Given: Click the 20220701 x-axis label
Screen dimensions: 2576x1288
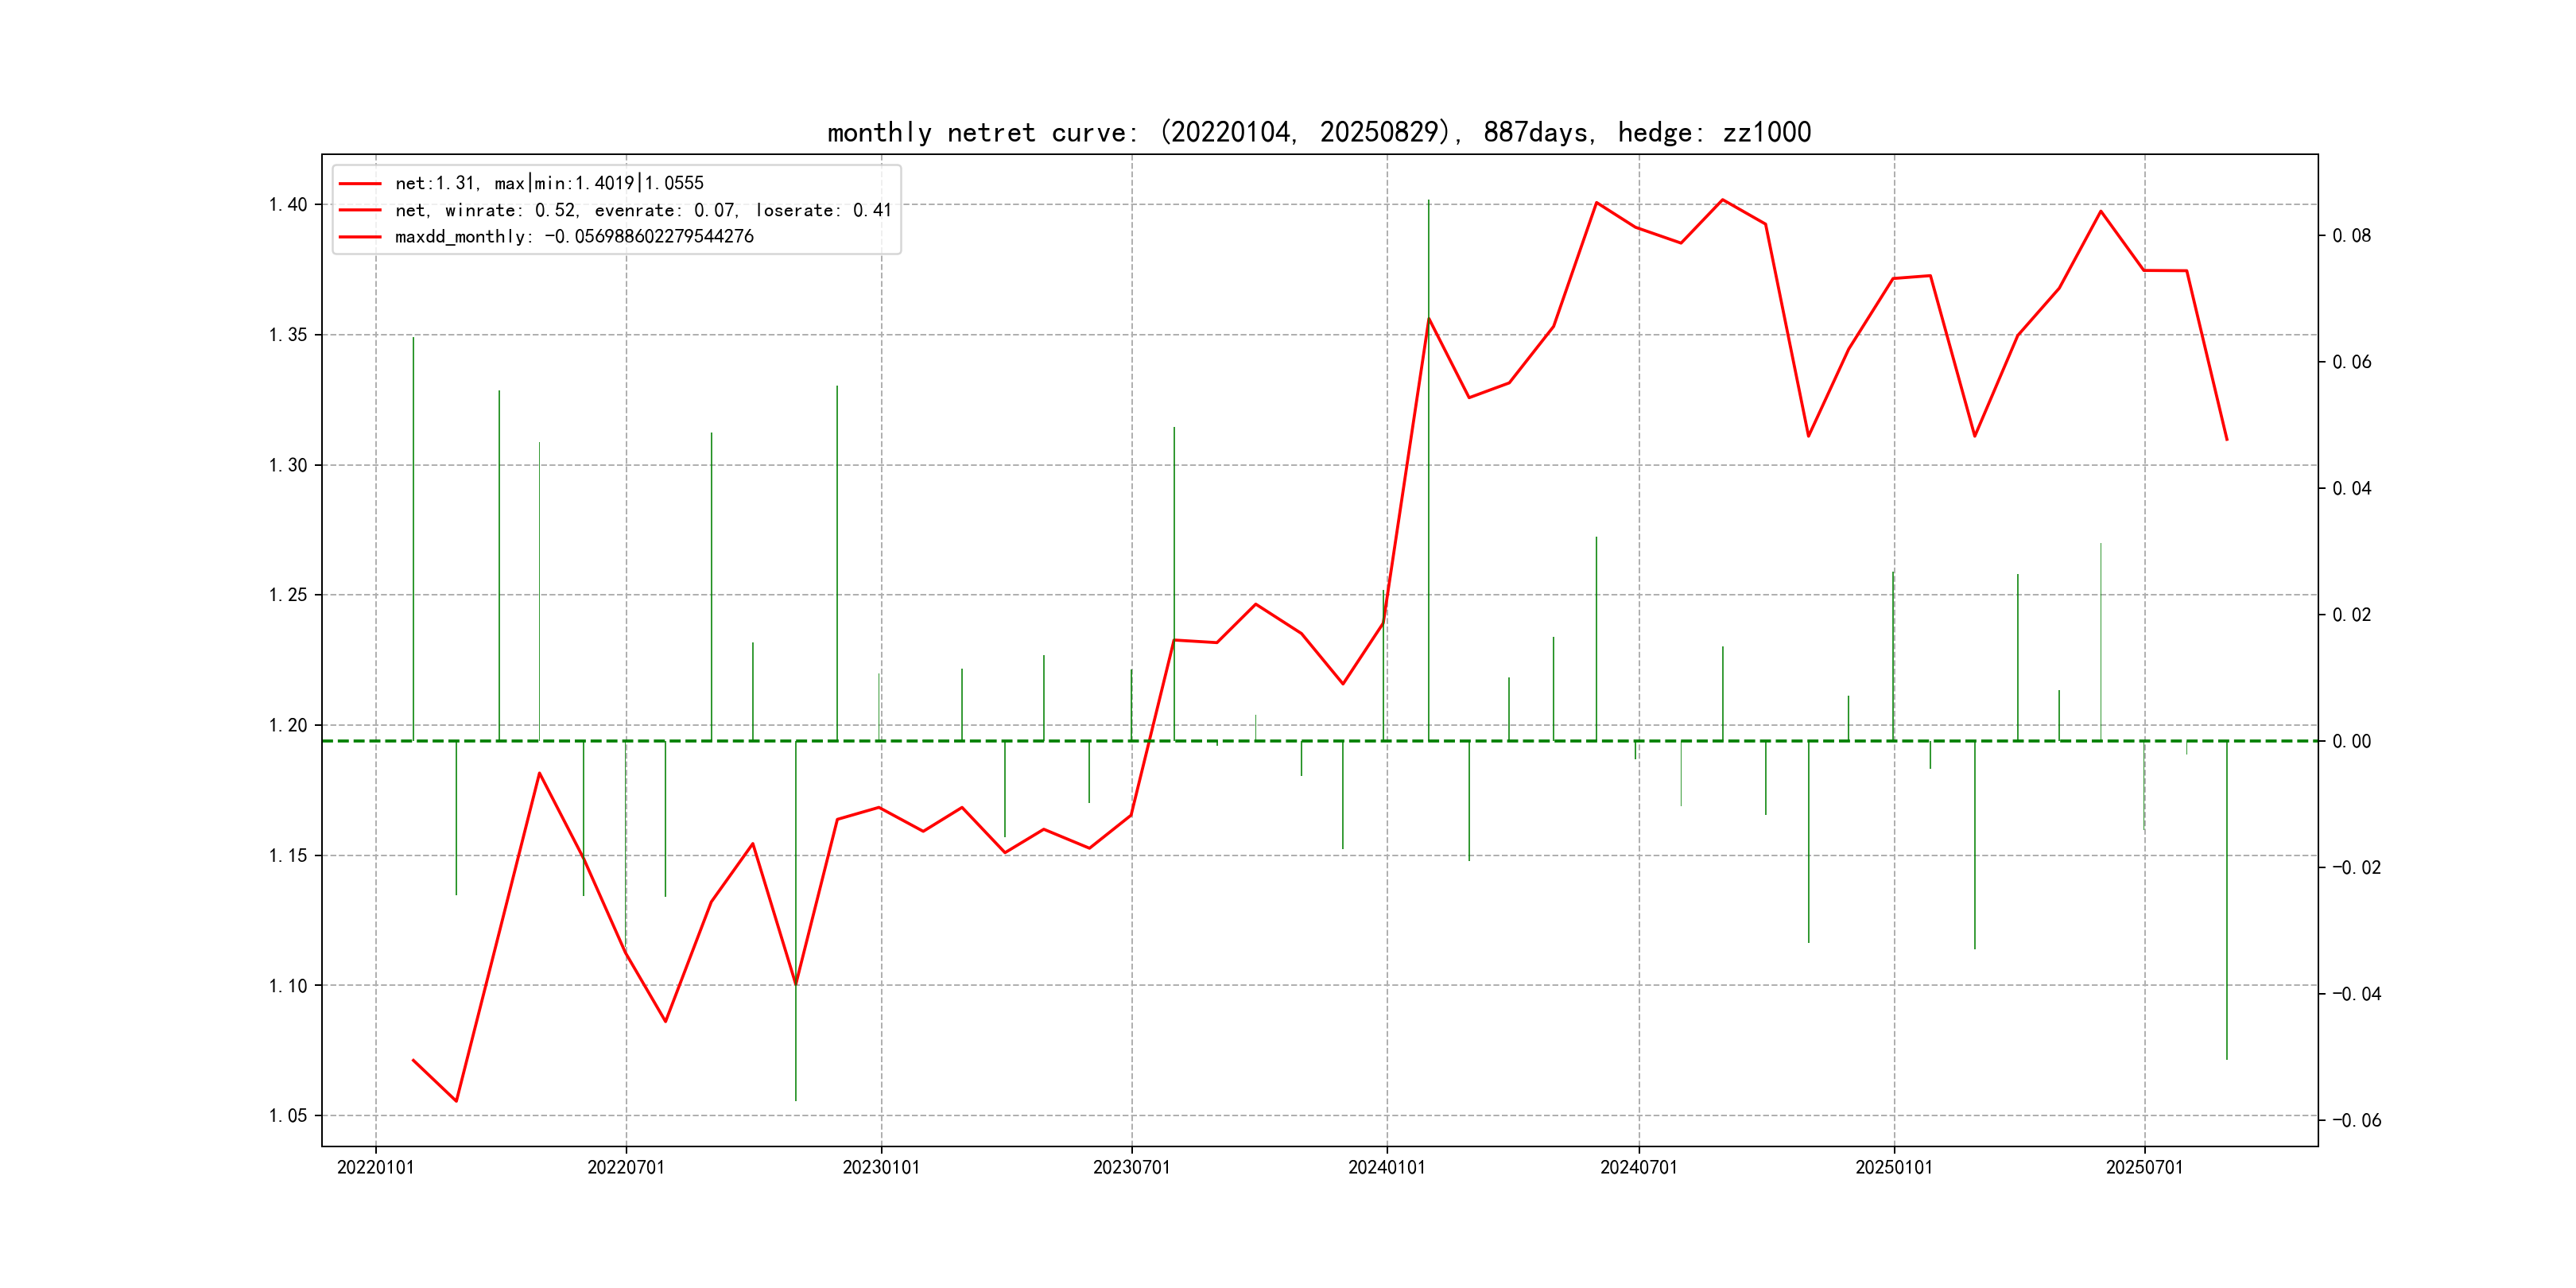Looking at the screenshot, I should (626, 1167).
